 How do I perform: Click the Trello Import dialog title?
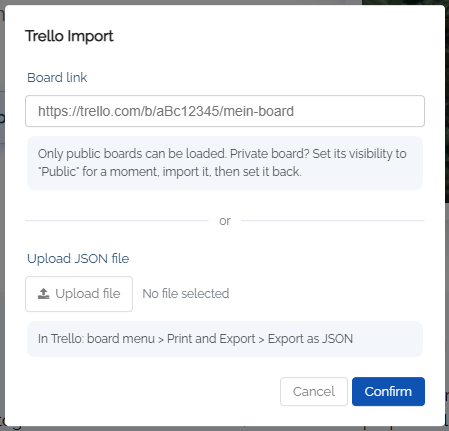click(x=69, y=36)
